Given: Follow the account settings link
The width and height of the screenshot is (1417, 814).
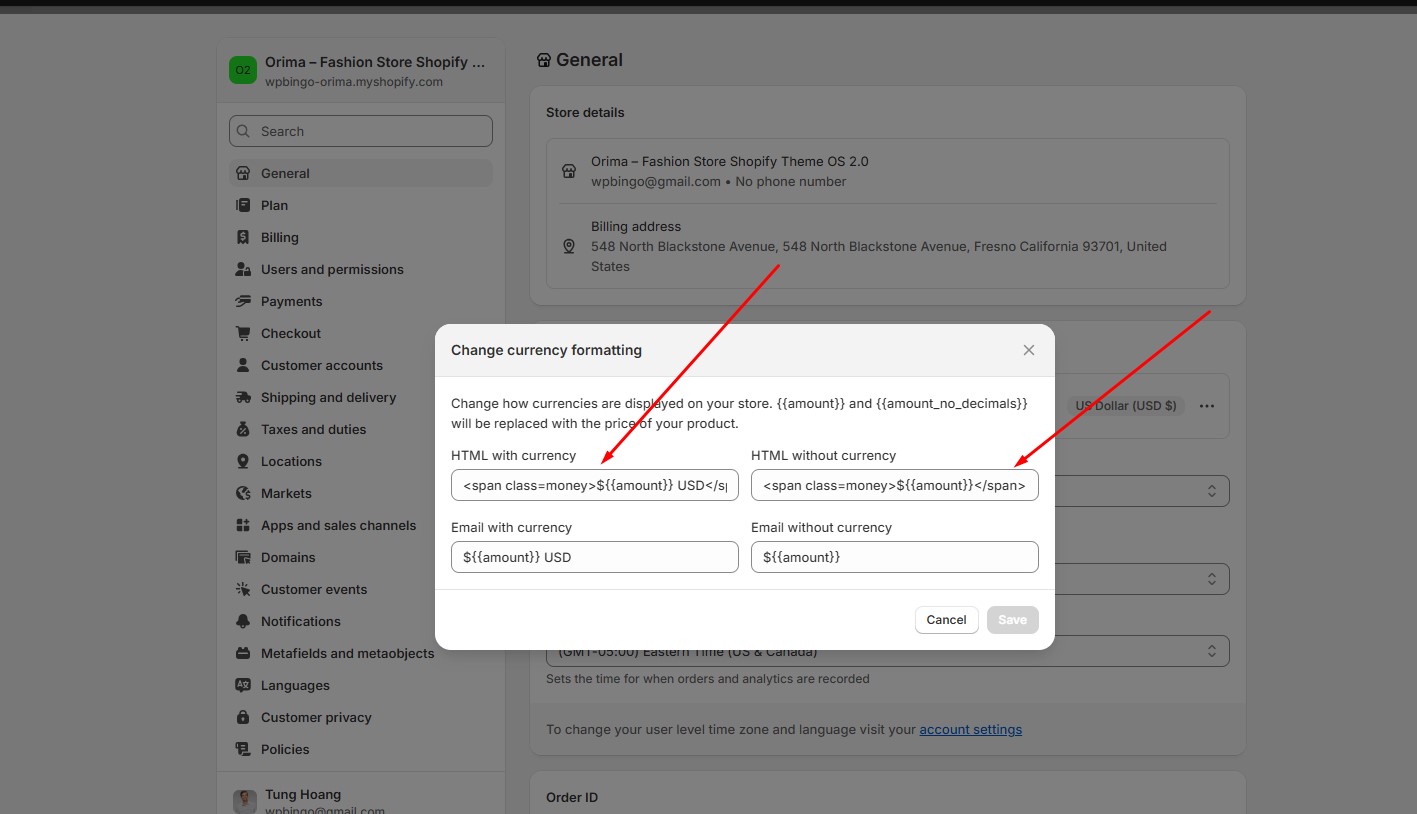Looking at the screenshot, I should (970, 730).
